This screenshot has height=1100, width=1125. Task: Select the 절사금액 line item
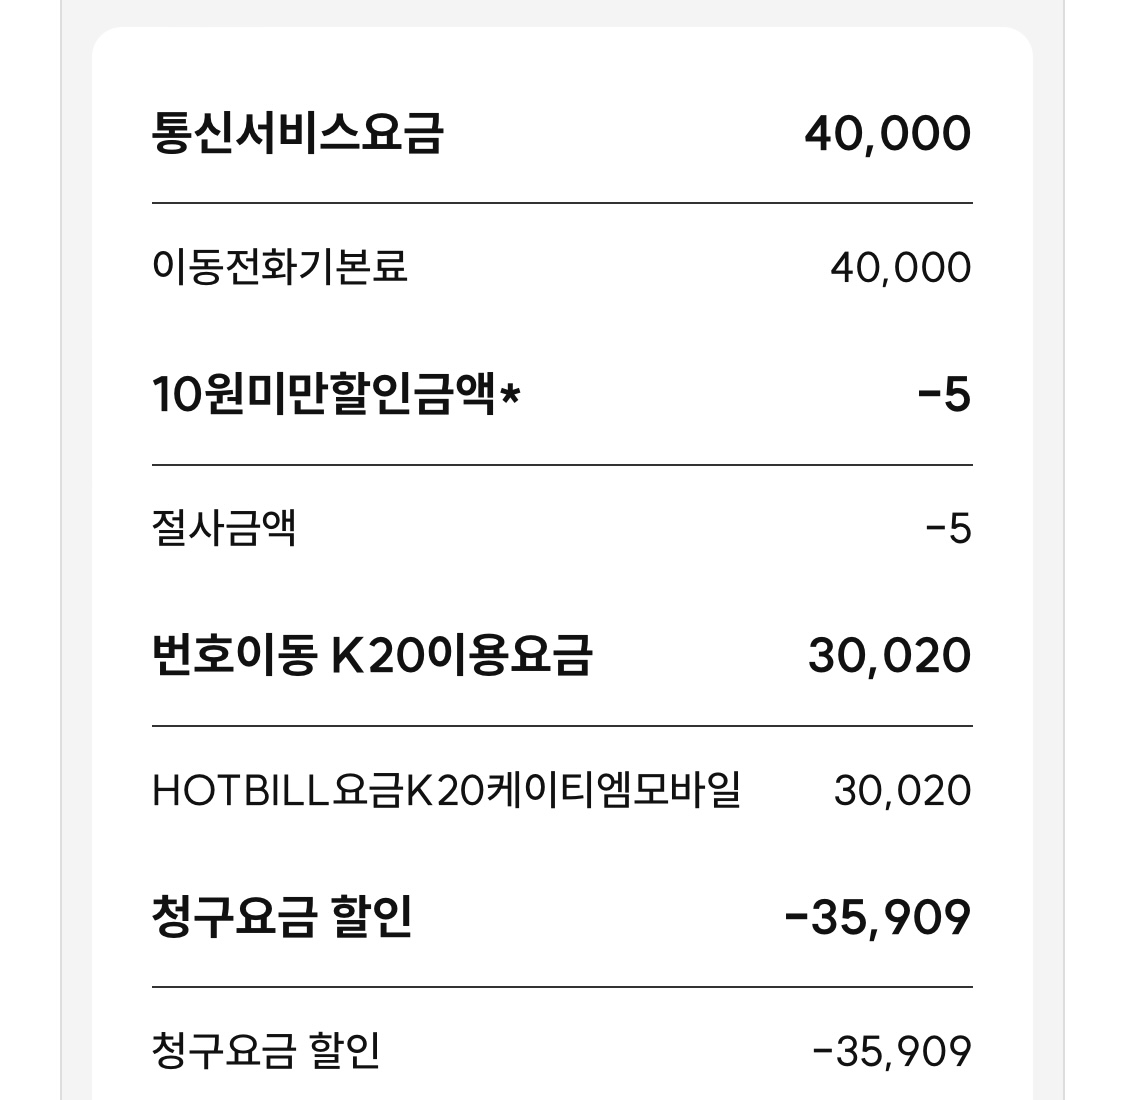[224, 528]
